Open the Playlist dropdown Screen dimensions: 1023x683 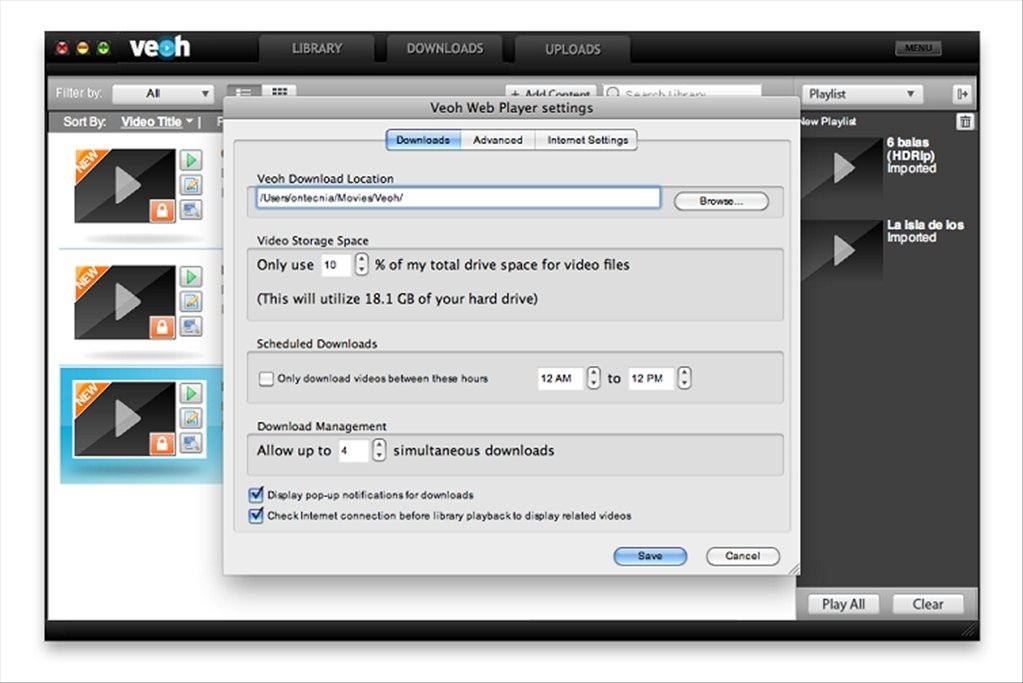click(x=863, y=94)
